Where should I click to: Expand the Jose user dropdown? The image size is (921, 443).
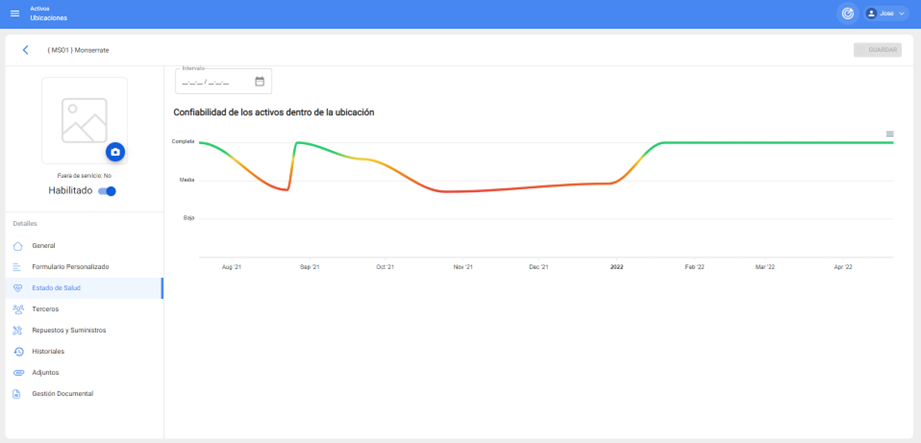[x=885, y=13]
